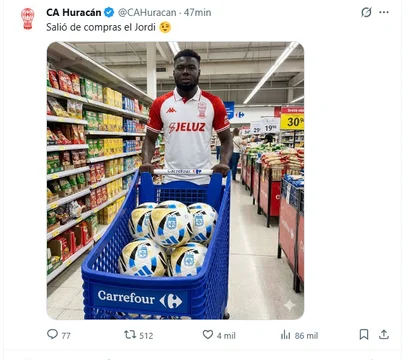Screen dimensions: 412x360
Task: Open the Grok slashed-circle icon
Action: [366, 12]
